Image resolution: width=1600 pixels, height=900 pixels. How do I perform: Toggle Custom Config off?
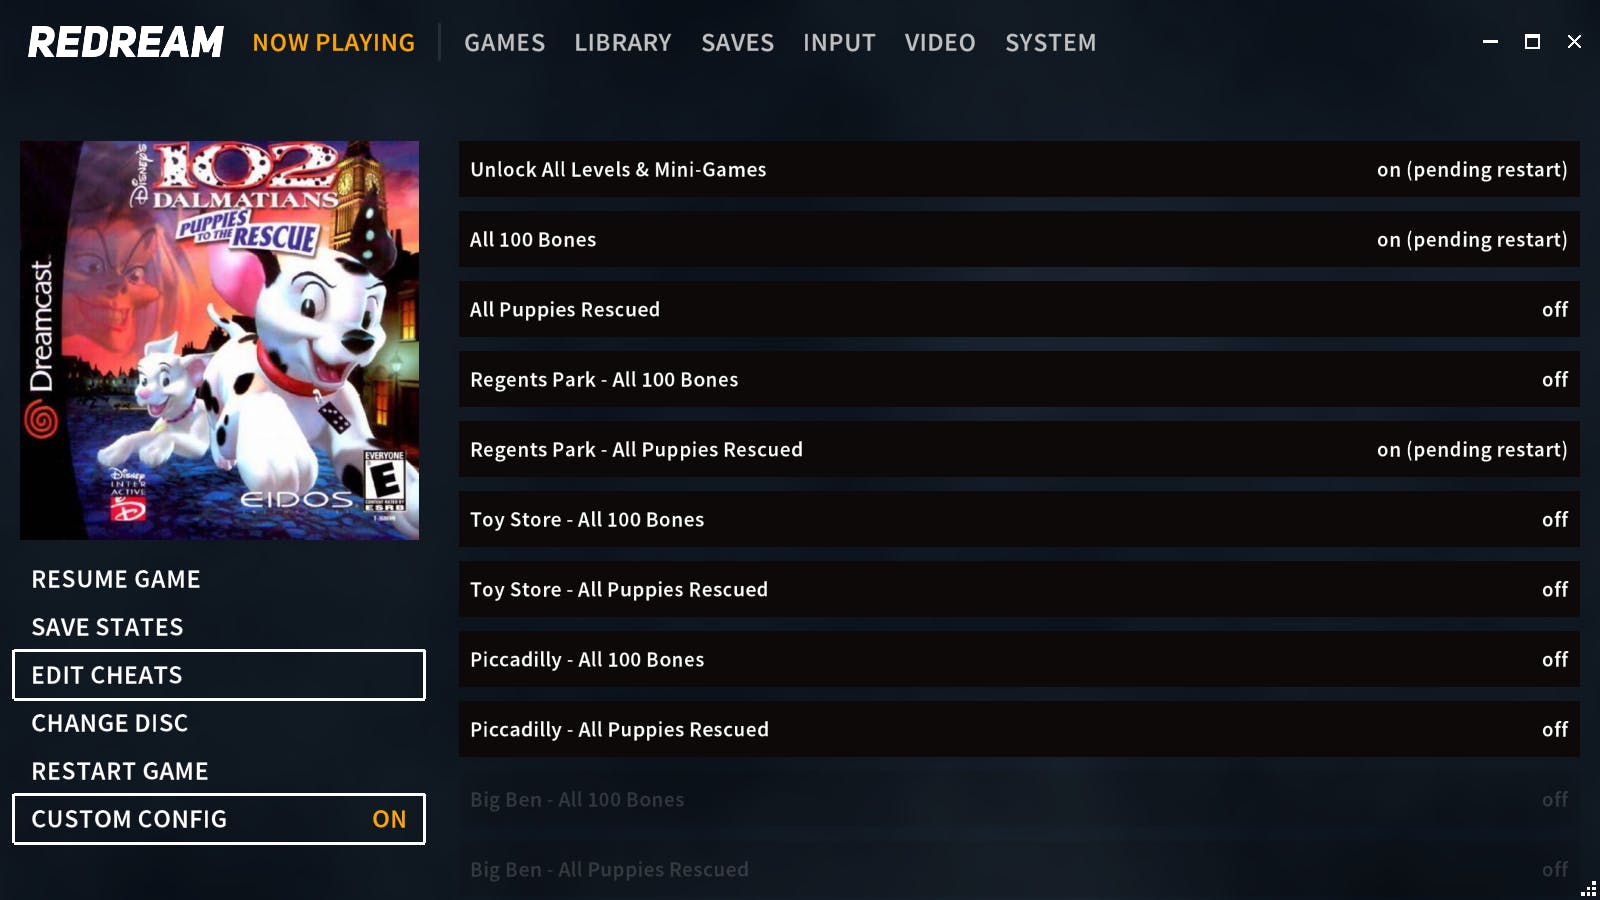pyautogui.click(x=219, y=819)
